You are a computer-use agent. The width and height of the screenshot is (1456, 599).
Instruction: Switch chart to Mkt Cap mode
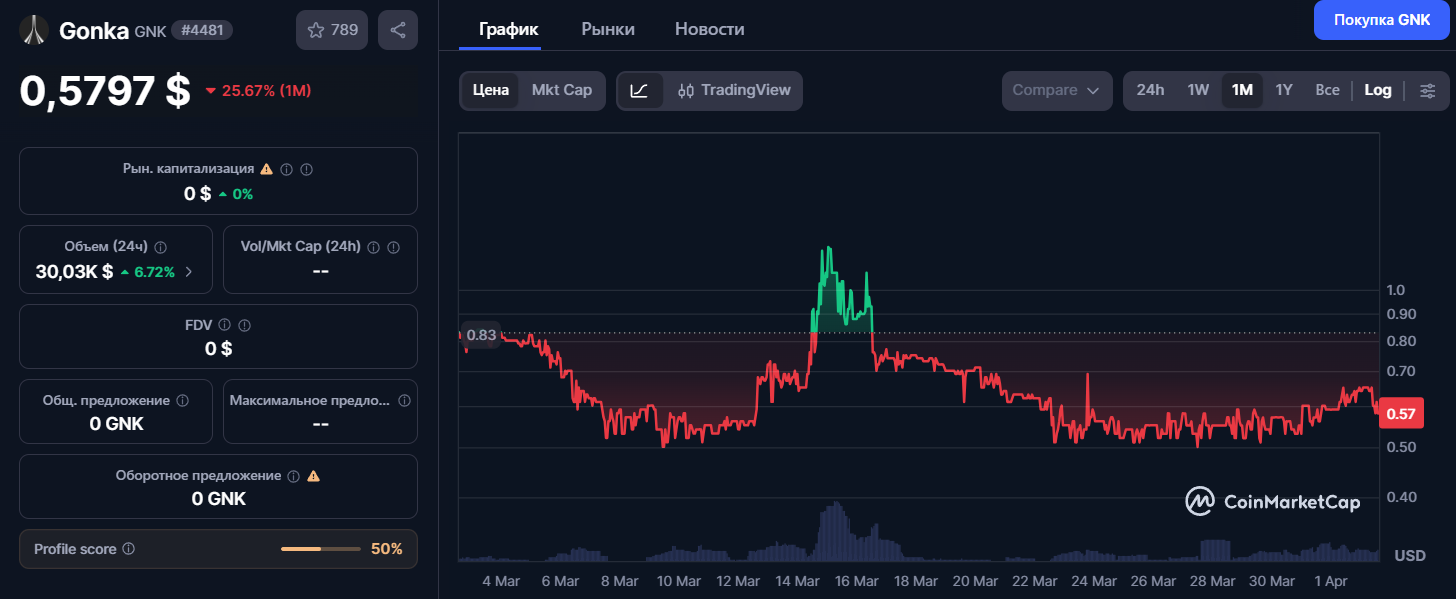561,90
